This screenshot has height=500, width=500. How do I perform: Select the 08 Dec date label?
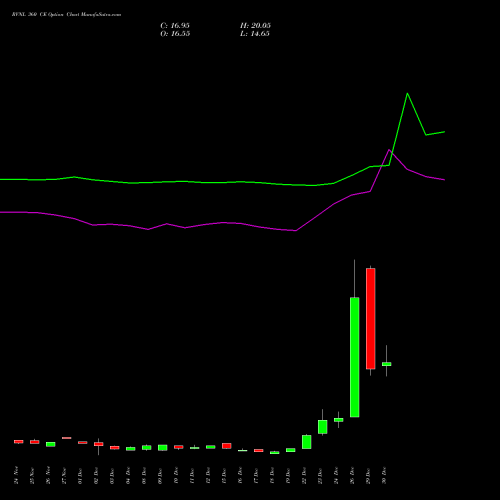[144, 475]
